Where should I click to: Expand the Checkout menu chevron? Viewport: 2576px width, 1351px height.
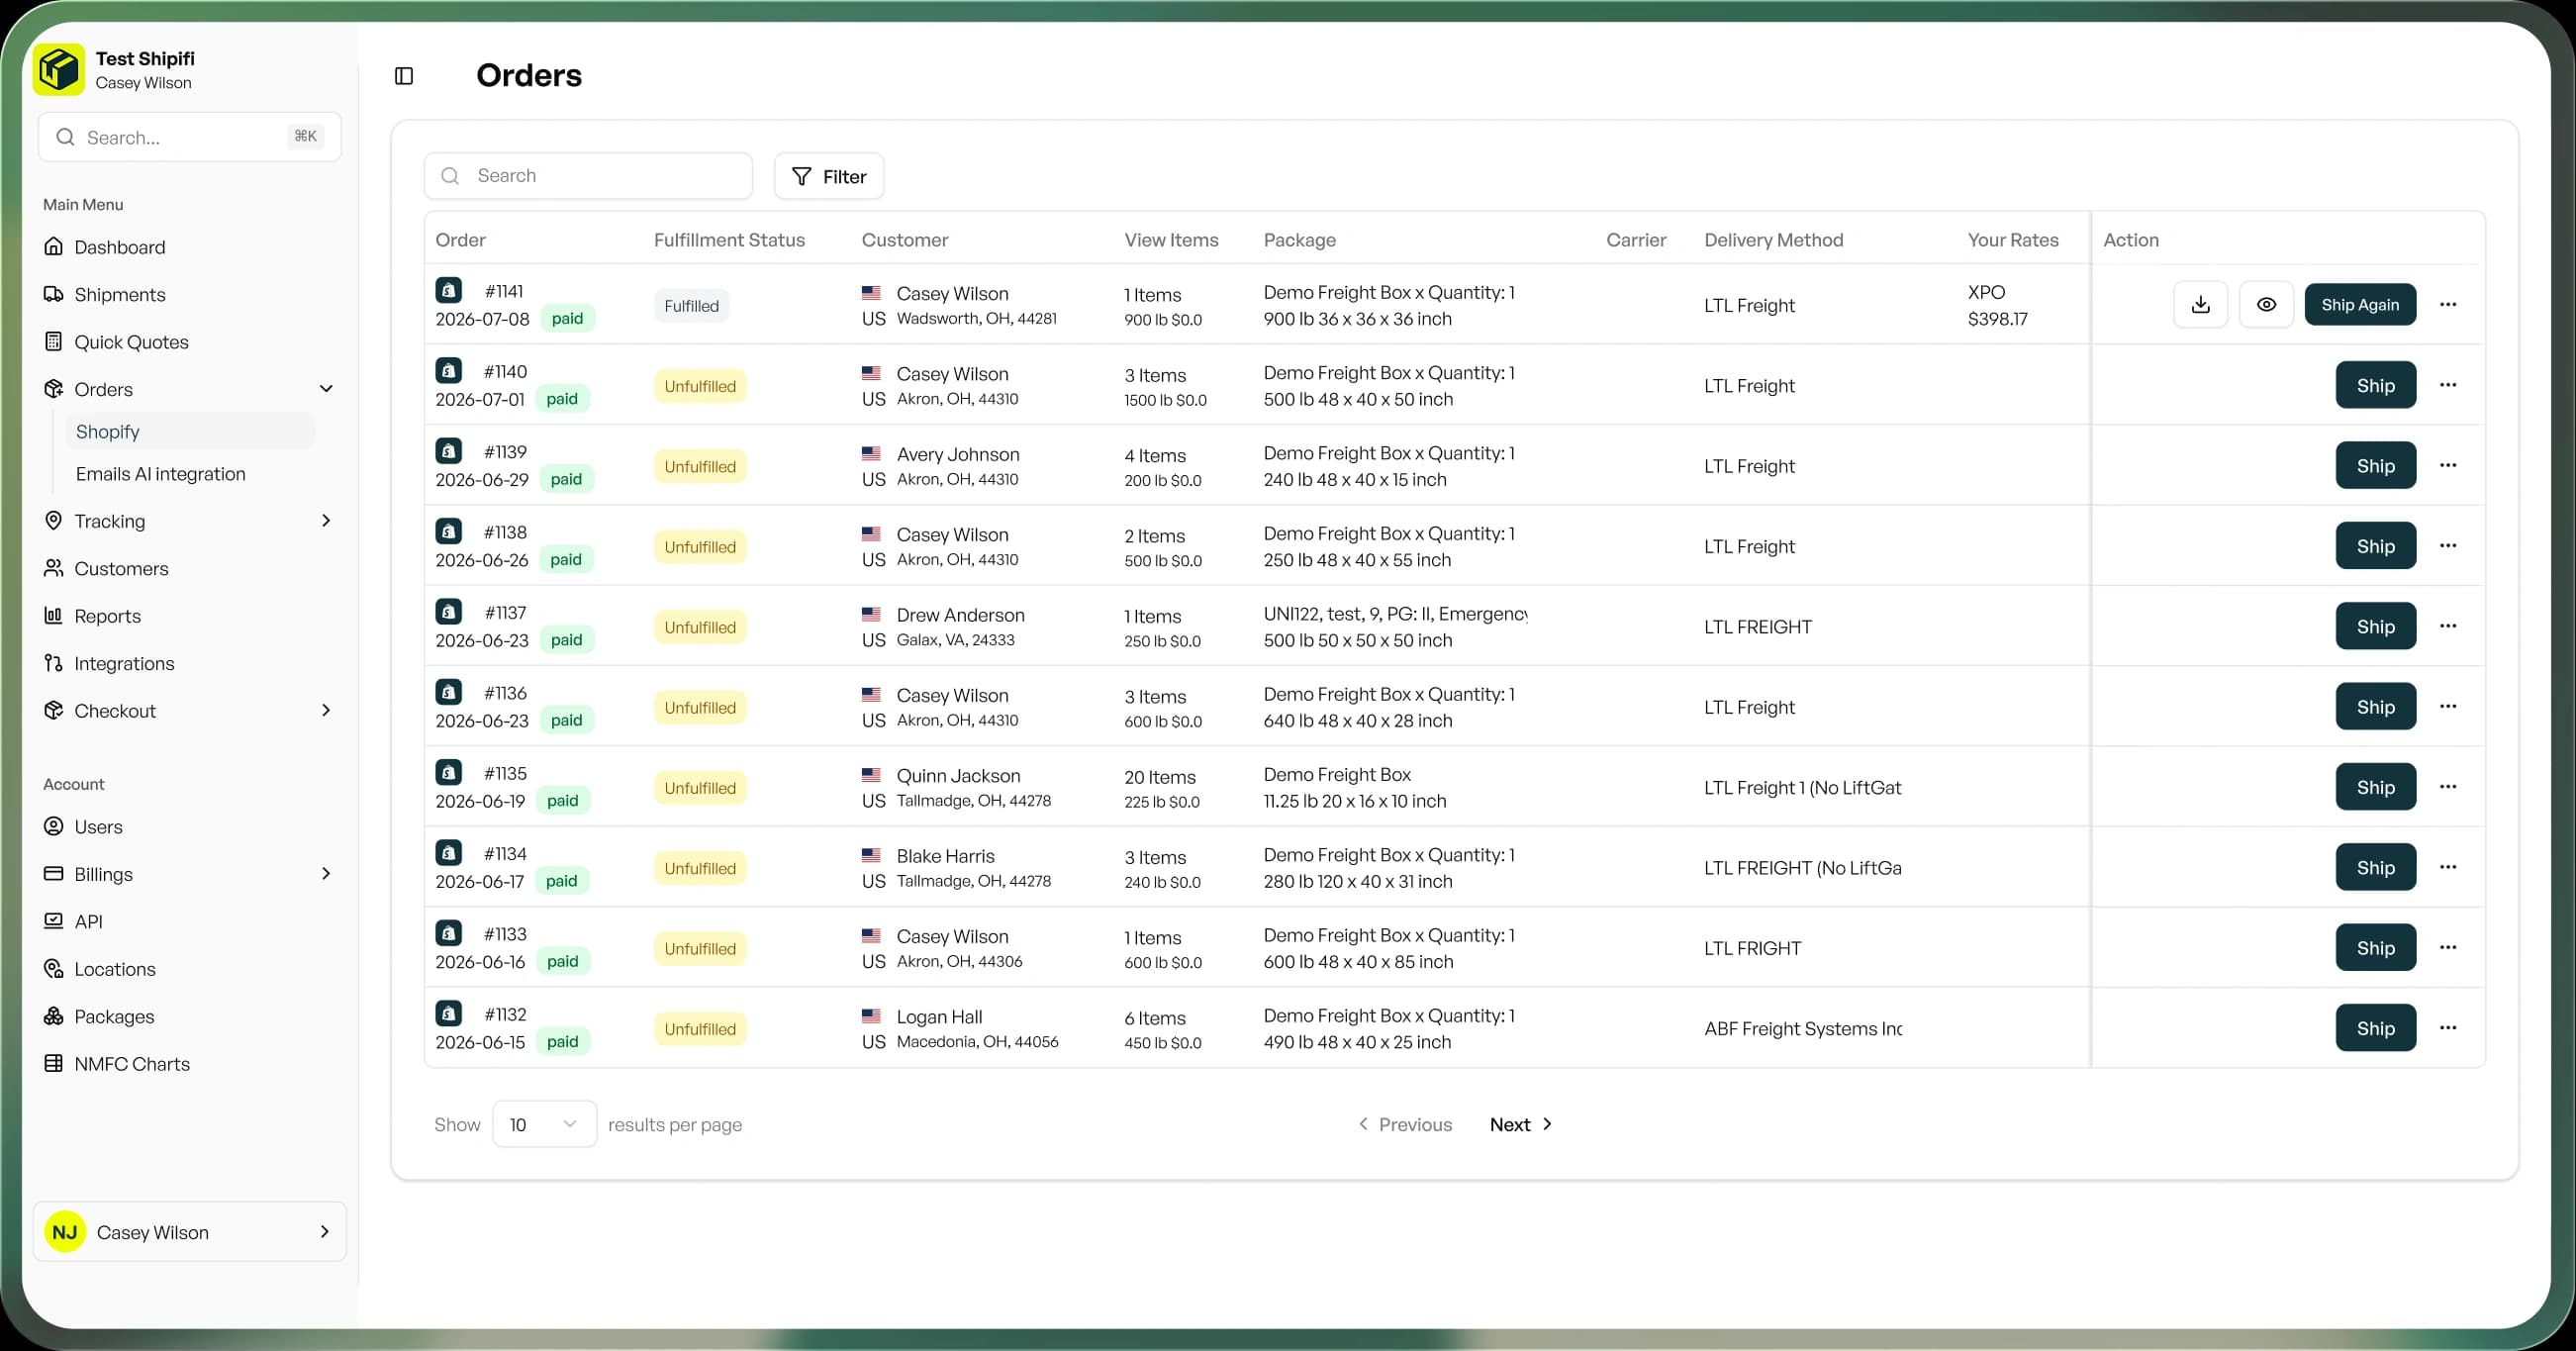click(325, 710)
